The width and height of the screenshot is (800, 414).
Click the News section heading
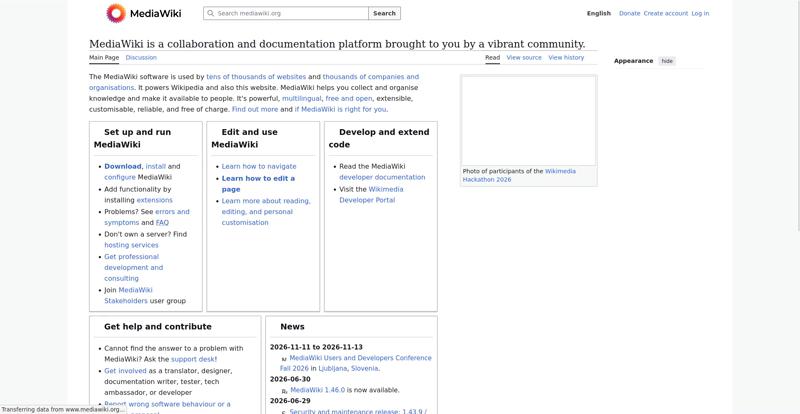pyautogui.click(x=292, y=327)
